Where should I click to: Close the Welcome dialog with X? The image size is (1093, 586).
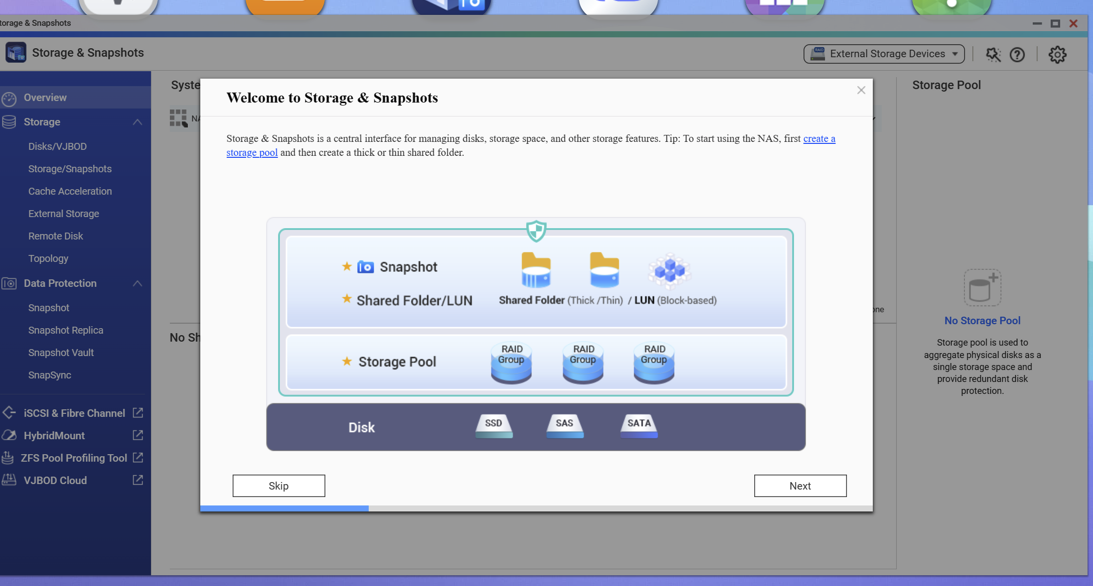point(861,90)
